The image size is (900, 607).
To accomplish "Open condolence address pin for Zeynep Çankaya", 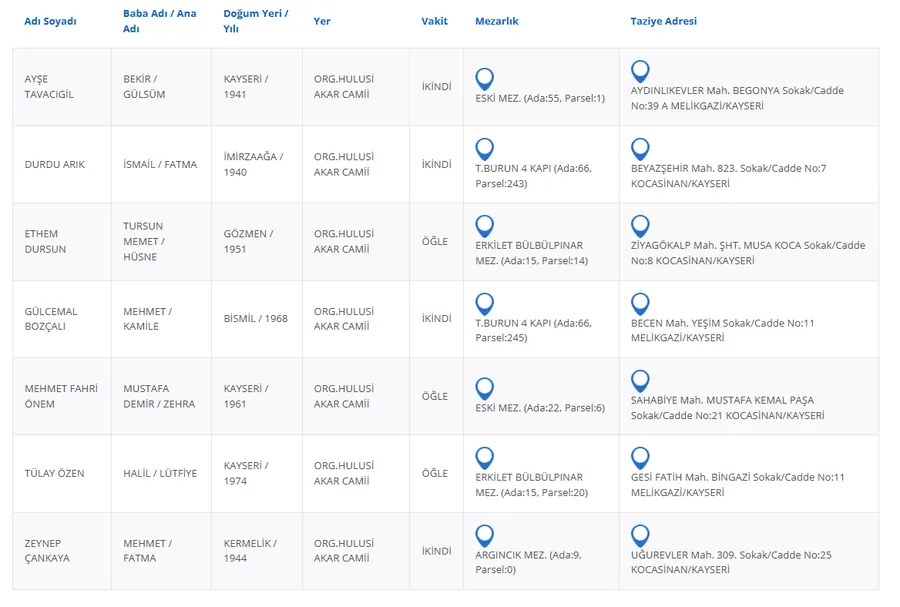I will (x=641, y=536).
